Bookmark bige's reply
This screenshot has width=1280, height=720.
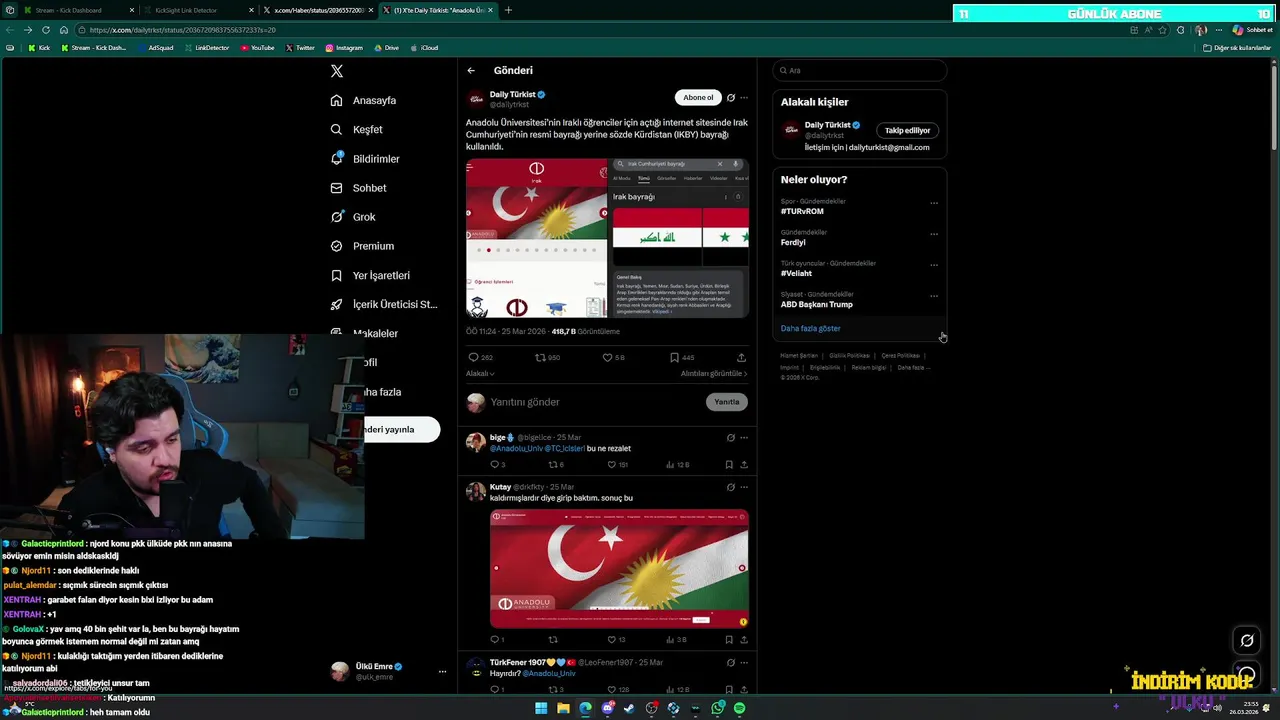pyautogui.click(x=729, y=464)
